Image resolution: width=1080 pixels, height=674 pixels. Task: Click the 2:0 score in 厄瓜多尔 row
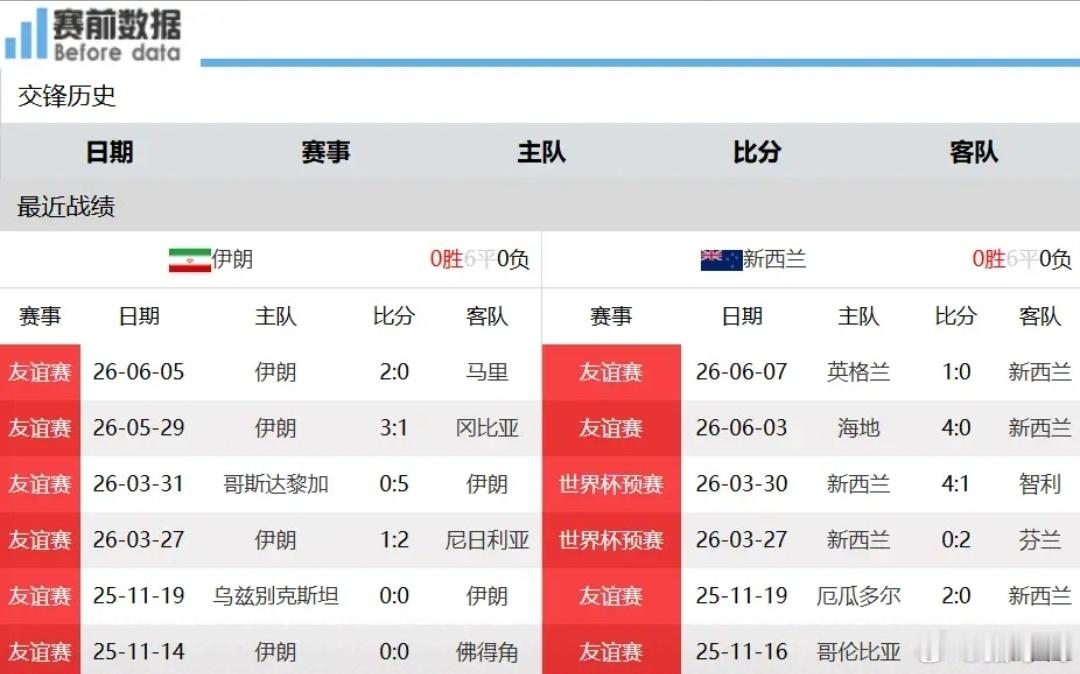pos(956,595)
